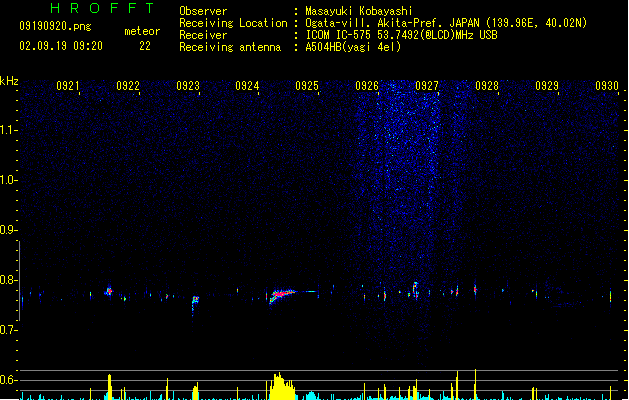Click the 0921 time marker

click(x=68, y=86)
